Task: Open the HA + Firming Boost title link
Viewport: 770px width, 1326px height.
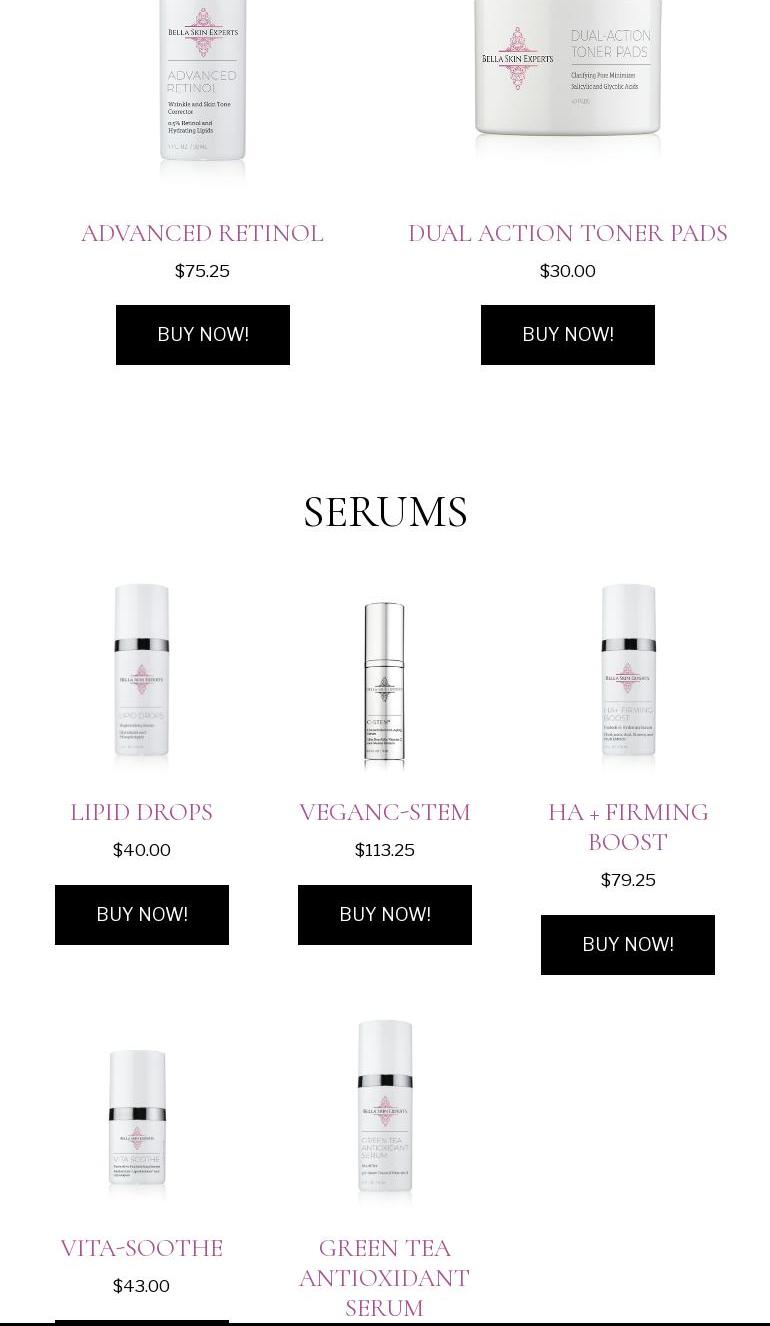Action: (x=628, y=827)
